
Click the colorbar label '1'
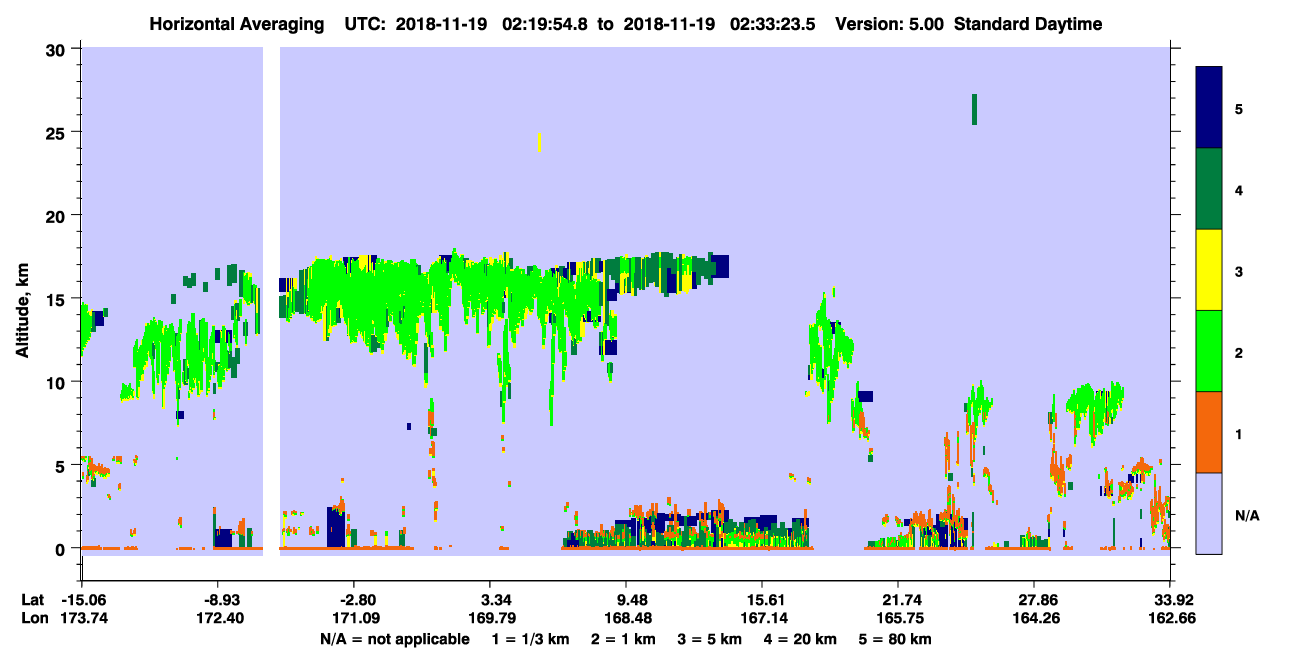(x=1239, y=434)
